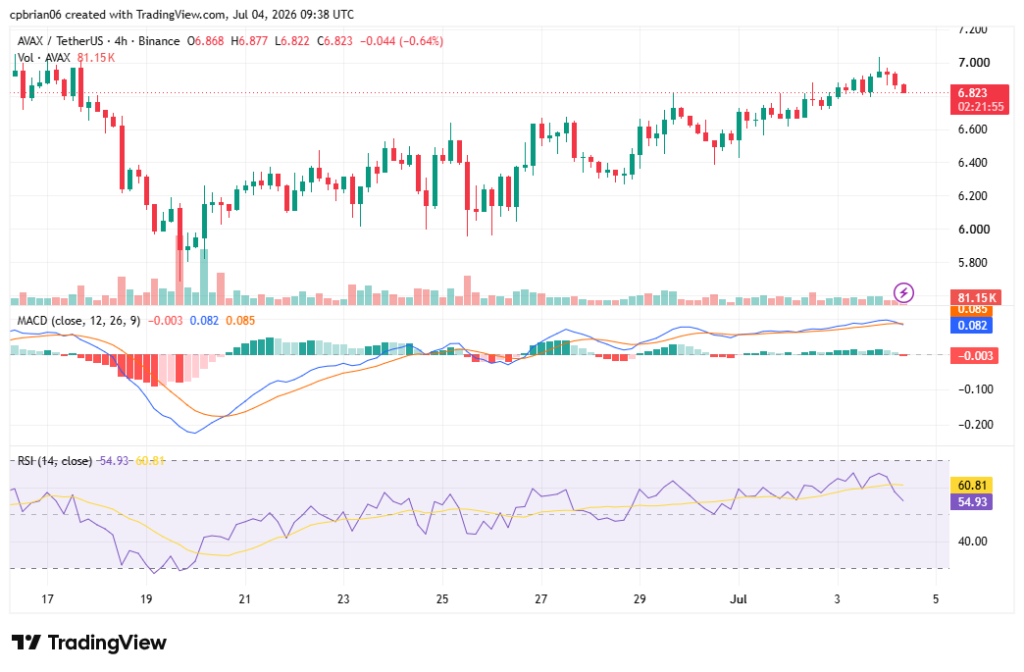Image resolution: width=1024 pixels, height=672 pixels.
Task: Click the Jul label on time axis
Action: pos(738,599)
